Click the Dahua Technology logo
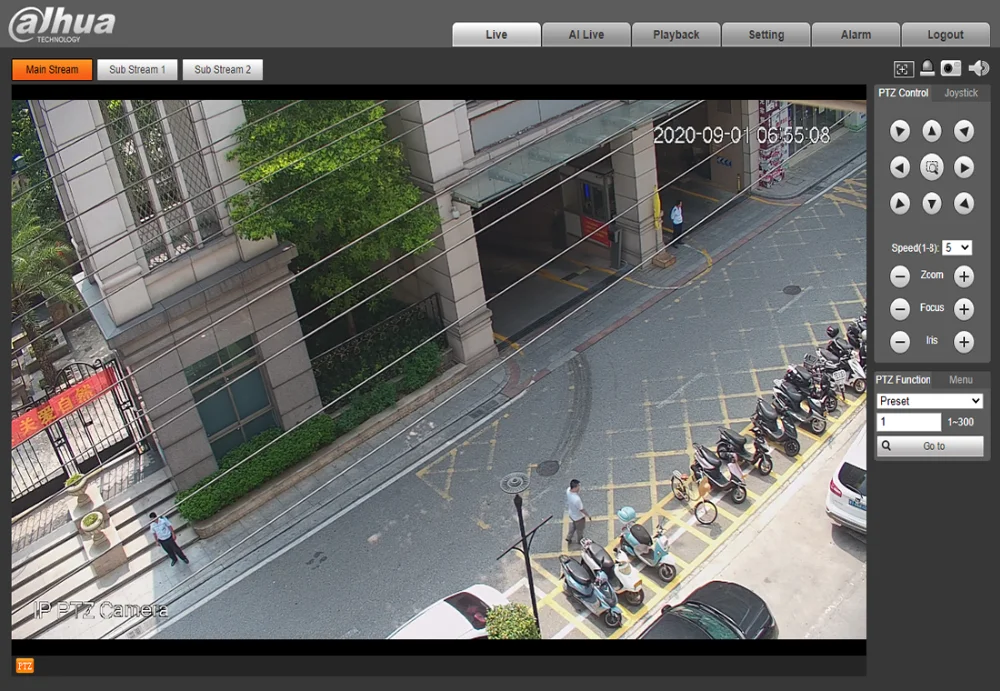The image size is (1000, 691). coord(62,26)
